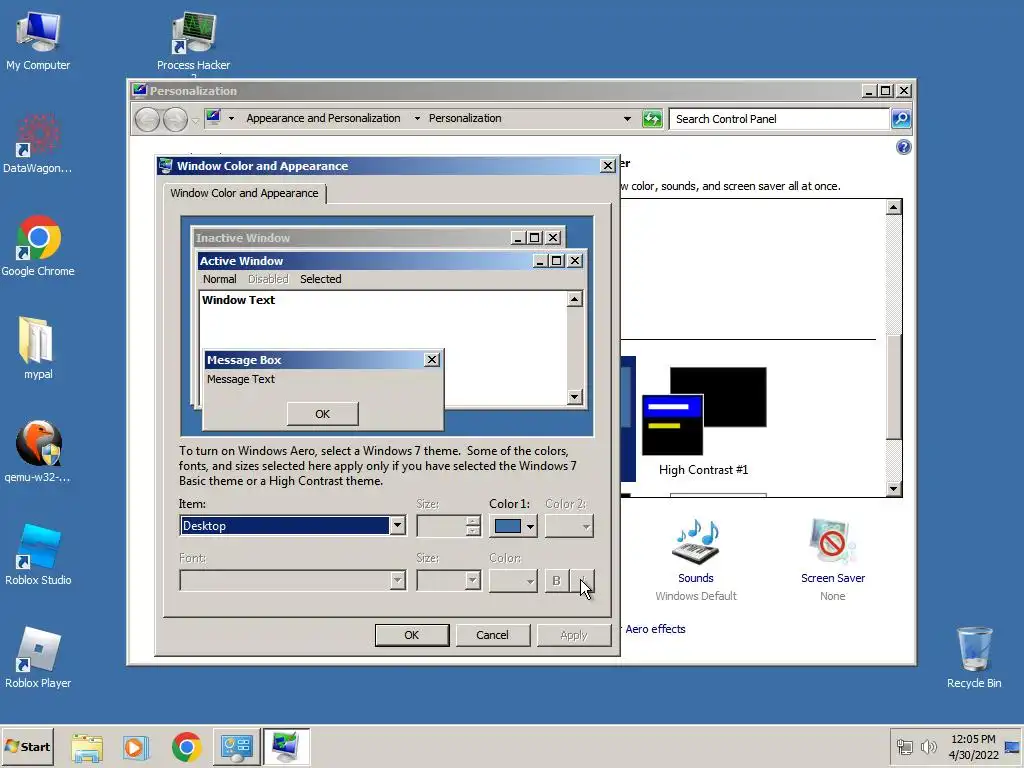Select the Recycle Bin icon
1024x768 pixels.
pyautogui.click(x=974, y=658)
